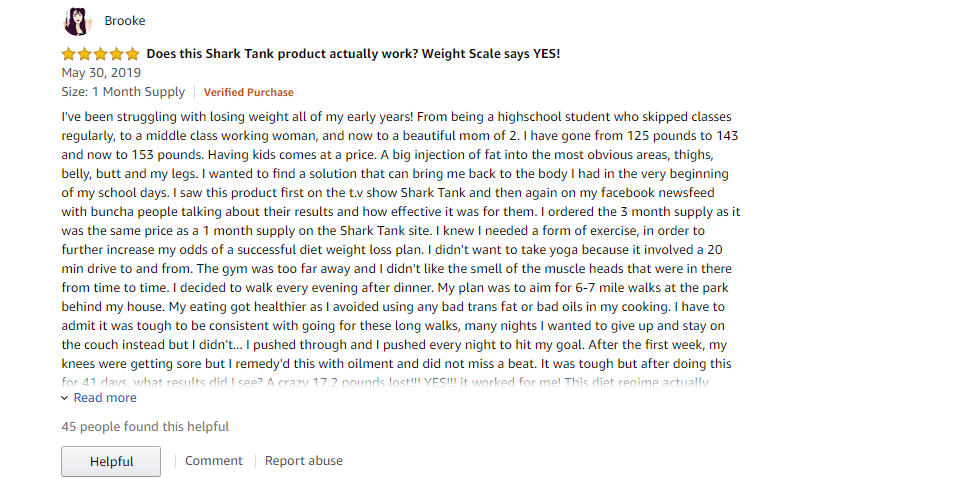Click the third rating star
Image resolution: width=965 pixels, height=490 pixels.
coord(101,54)
